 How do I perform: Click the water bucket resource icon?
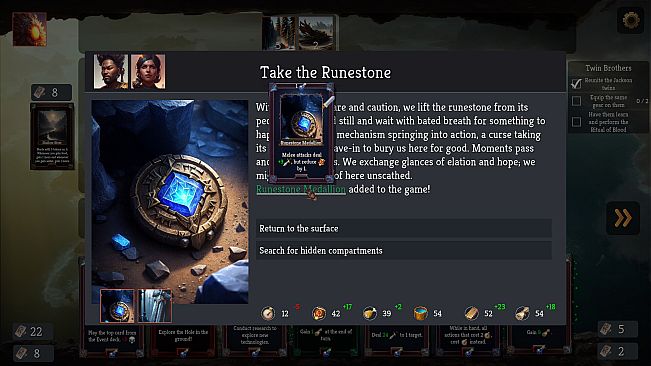pyautogui.click(x=421, y=313)
